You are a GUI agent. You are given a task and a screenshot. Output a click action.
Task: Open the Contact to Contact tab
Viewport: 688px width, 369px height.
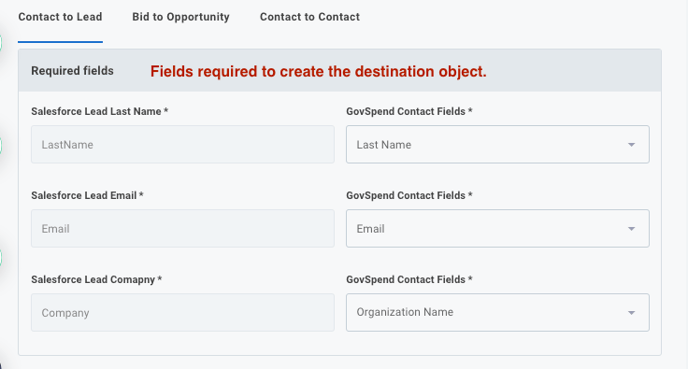[310, 17]
